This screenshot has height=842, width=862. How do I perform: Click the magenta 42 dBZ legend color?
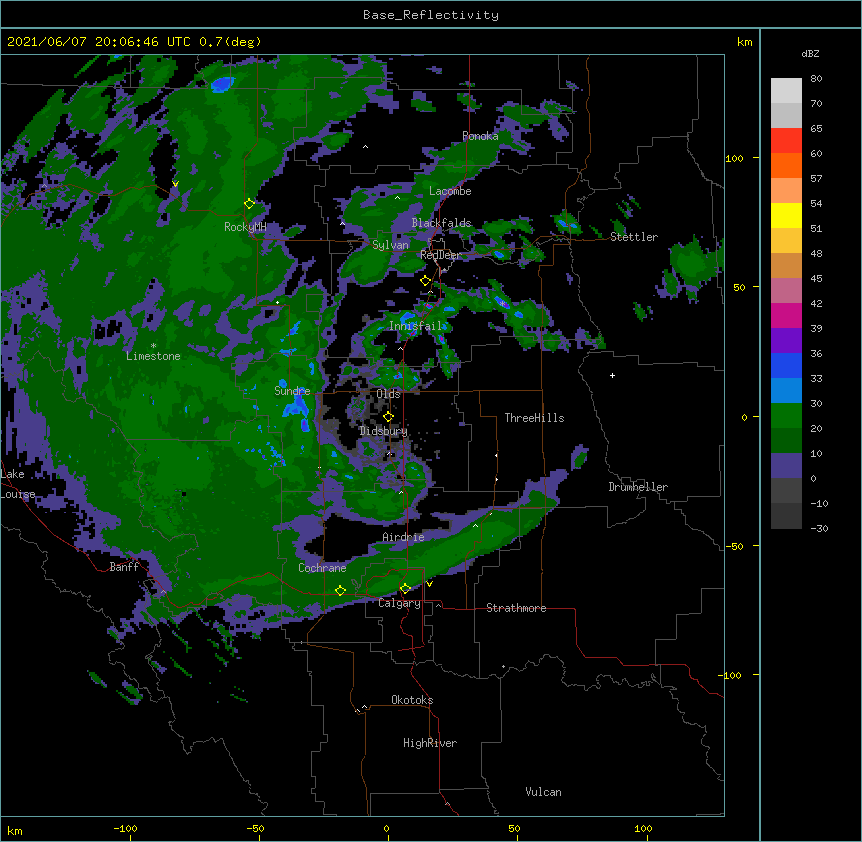pos(786,315)
